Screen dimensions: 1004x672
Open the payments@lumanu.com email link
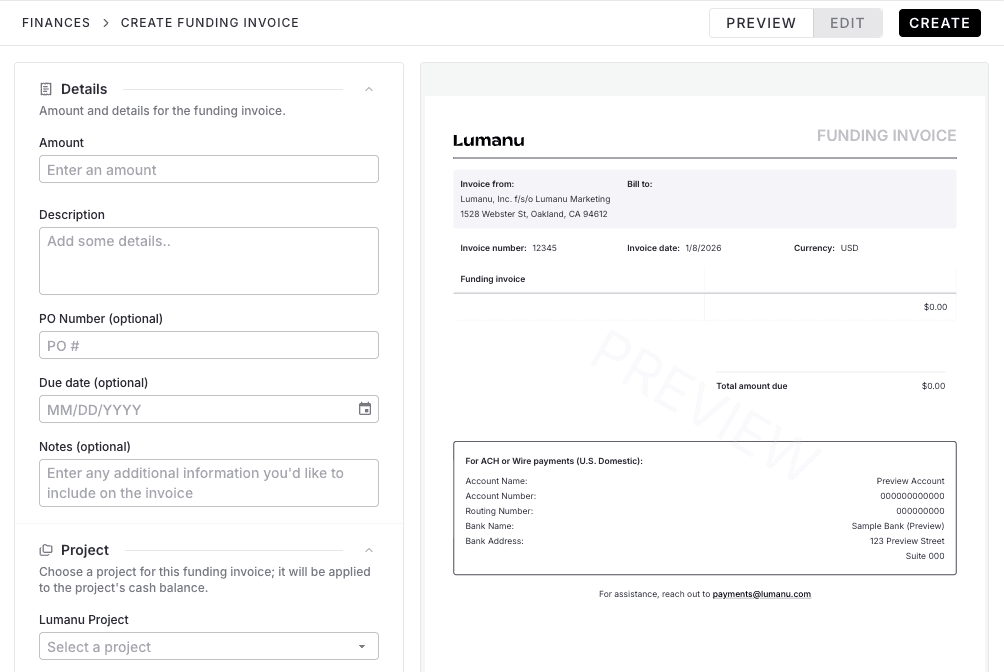point(761,594)
